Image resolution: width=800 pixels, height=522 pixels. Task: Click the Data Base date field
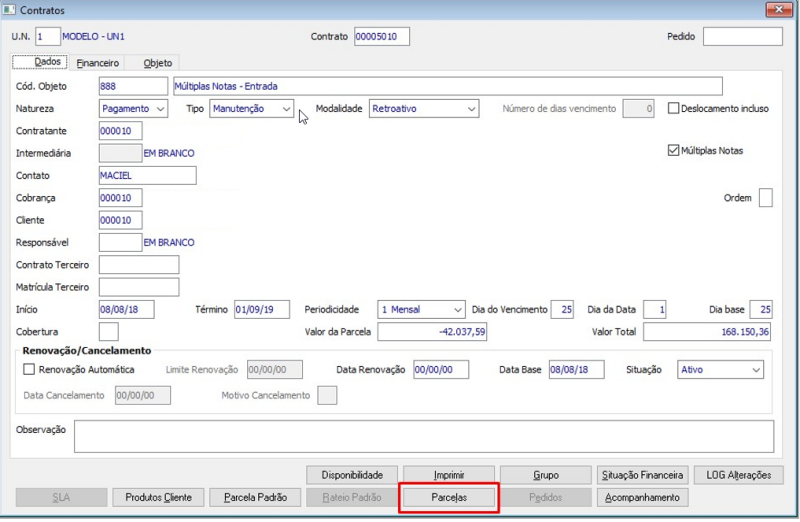click(x=577, y=369)
